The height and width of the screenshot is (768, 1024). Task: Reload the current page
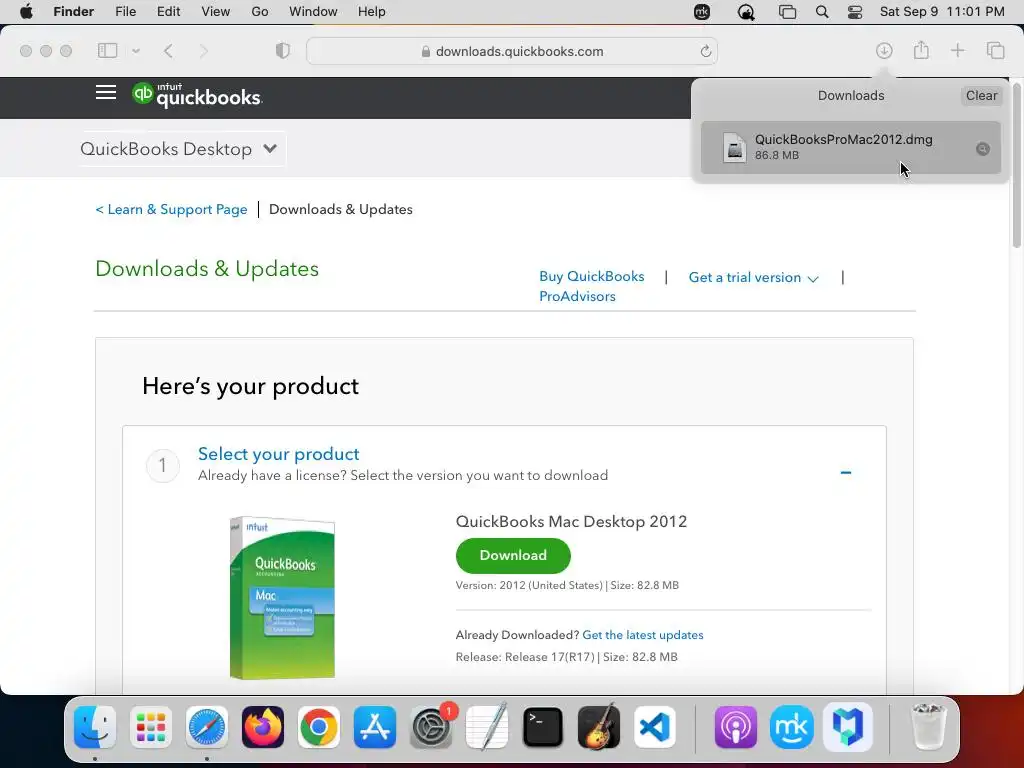coord(705,51)
